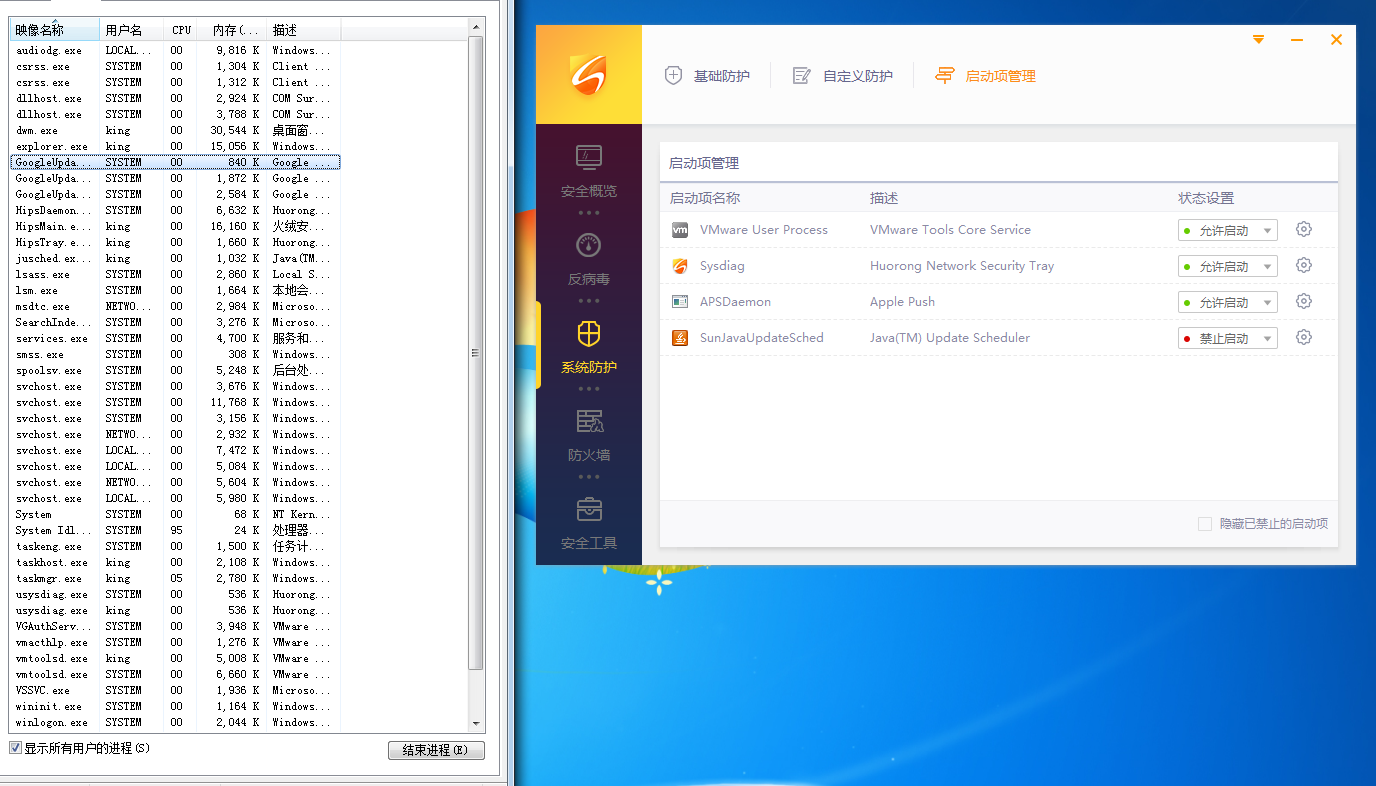Open the 安全工具 toolbox icon in sidebar
The image size is (1376, 786).
[x=589, y=509]
